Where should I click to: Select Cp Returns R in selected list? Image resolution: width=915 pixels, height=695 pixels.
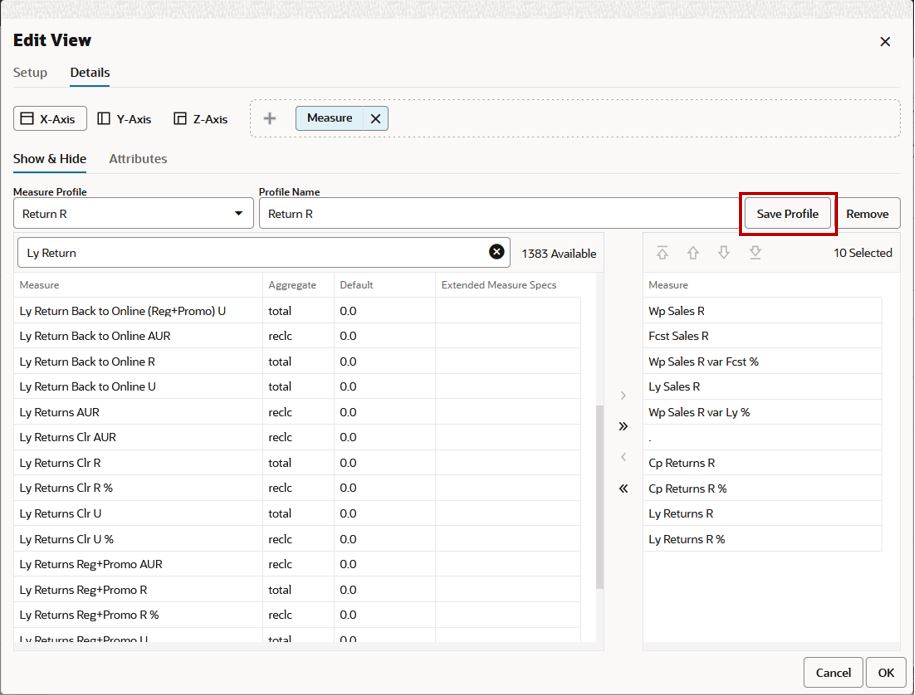tap(762, 463)
